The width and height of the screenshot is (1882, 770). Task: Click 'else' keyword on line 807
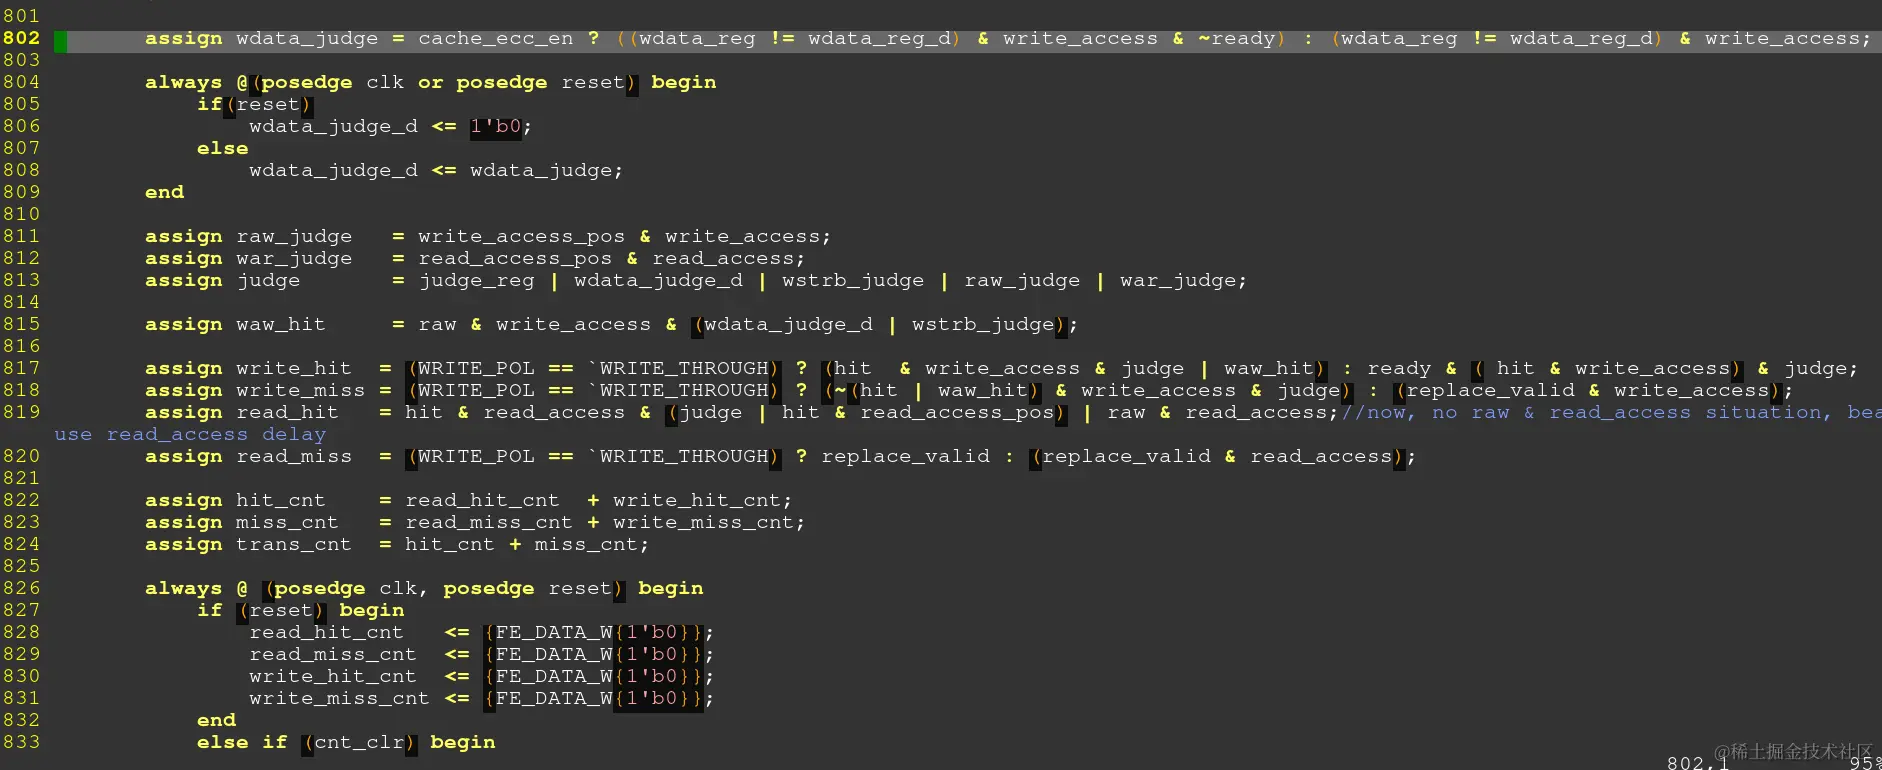pyautogui.click(x=223, y=148)
